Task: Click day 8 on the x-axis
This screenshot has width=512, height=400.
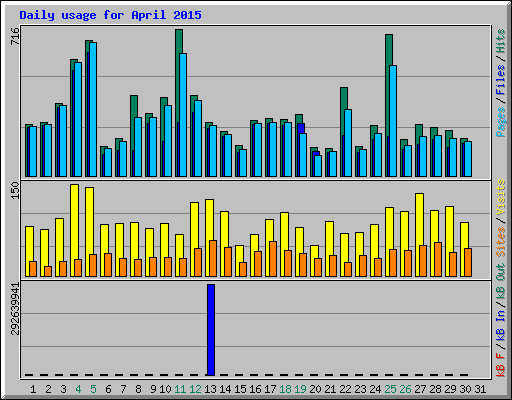Action: pos(138,389)
